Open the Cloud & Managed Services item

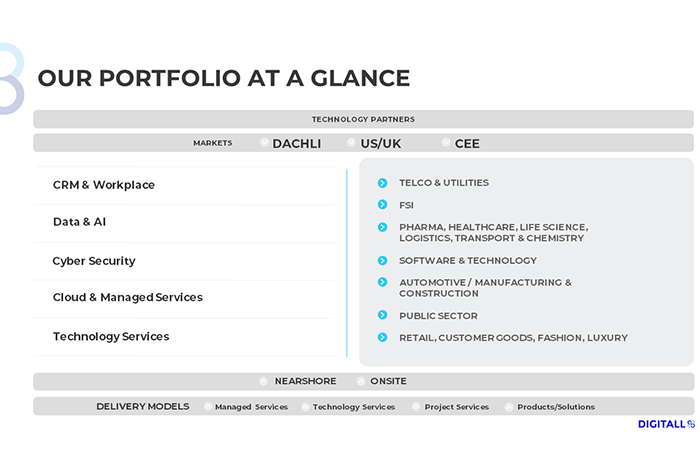pos(184,298)
